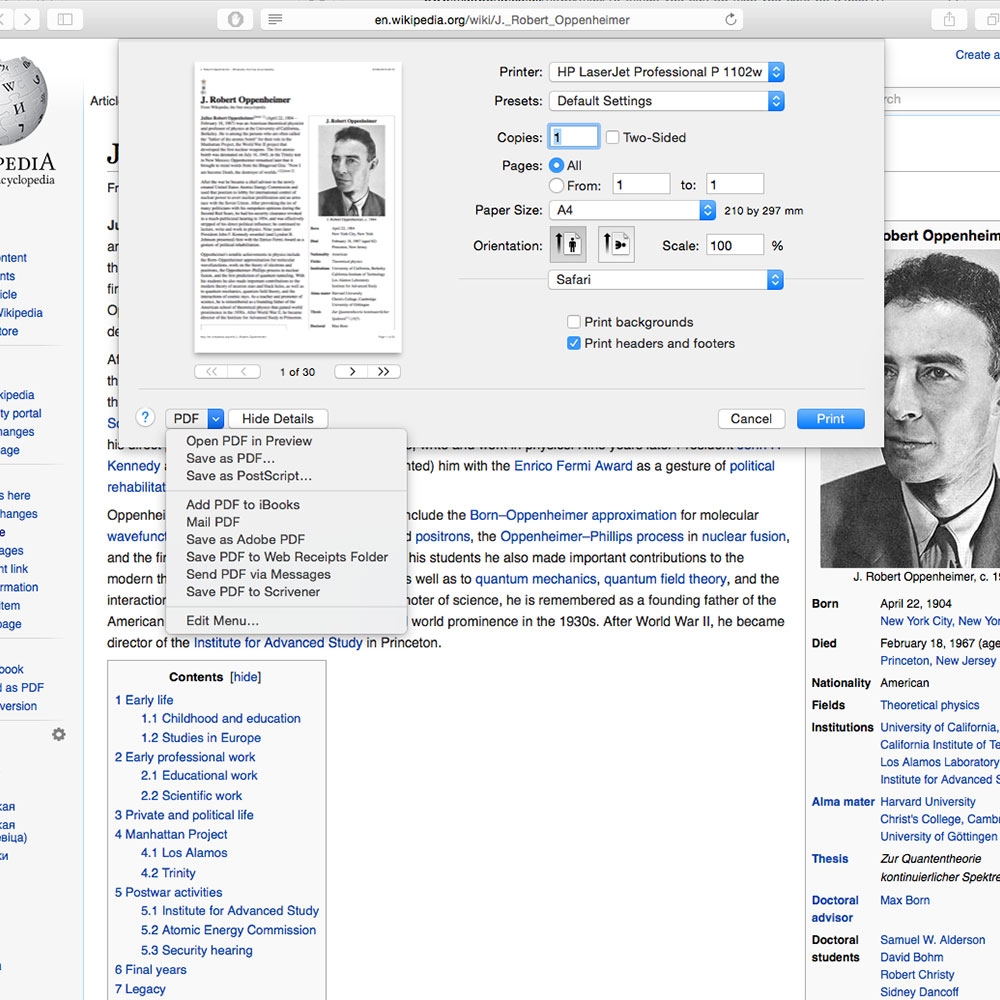Reload page with the refresh icon
Image resolution: width=1000 pixels, height=1000 pixels.
click(x=731, y=19)
